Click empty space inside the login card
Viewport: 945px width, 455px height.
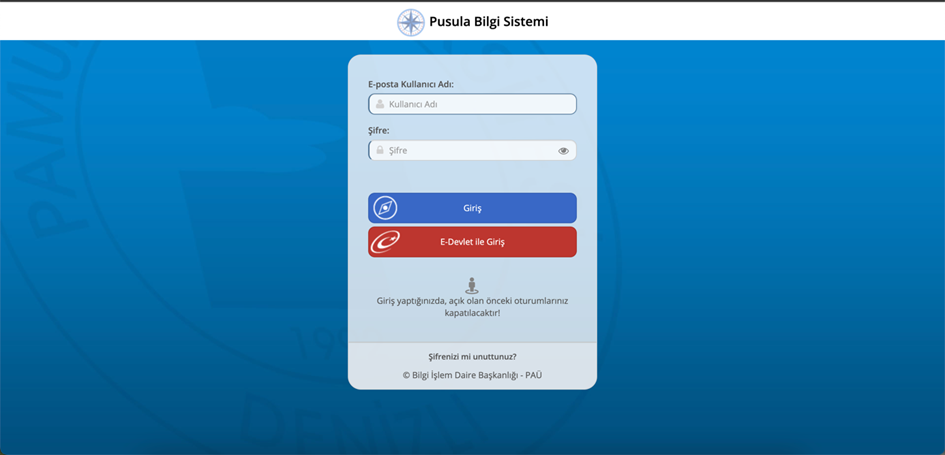472,175
